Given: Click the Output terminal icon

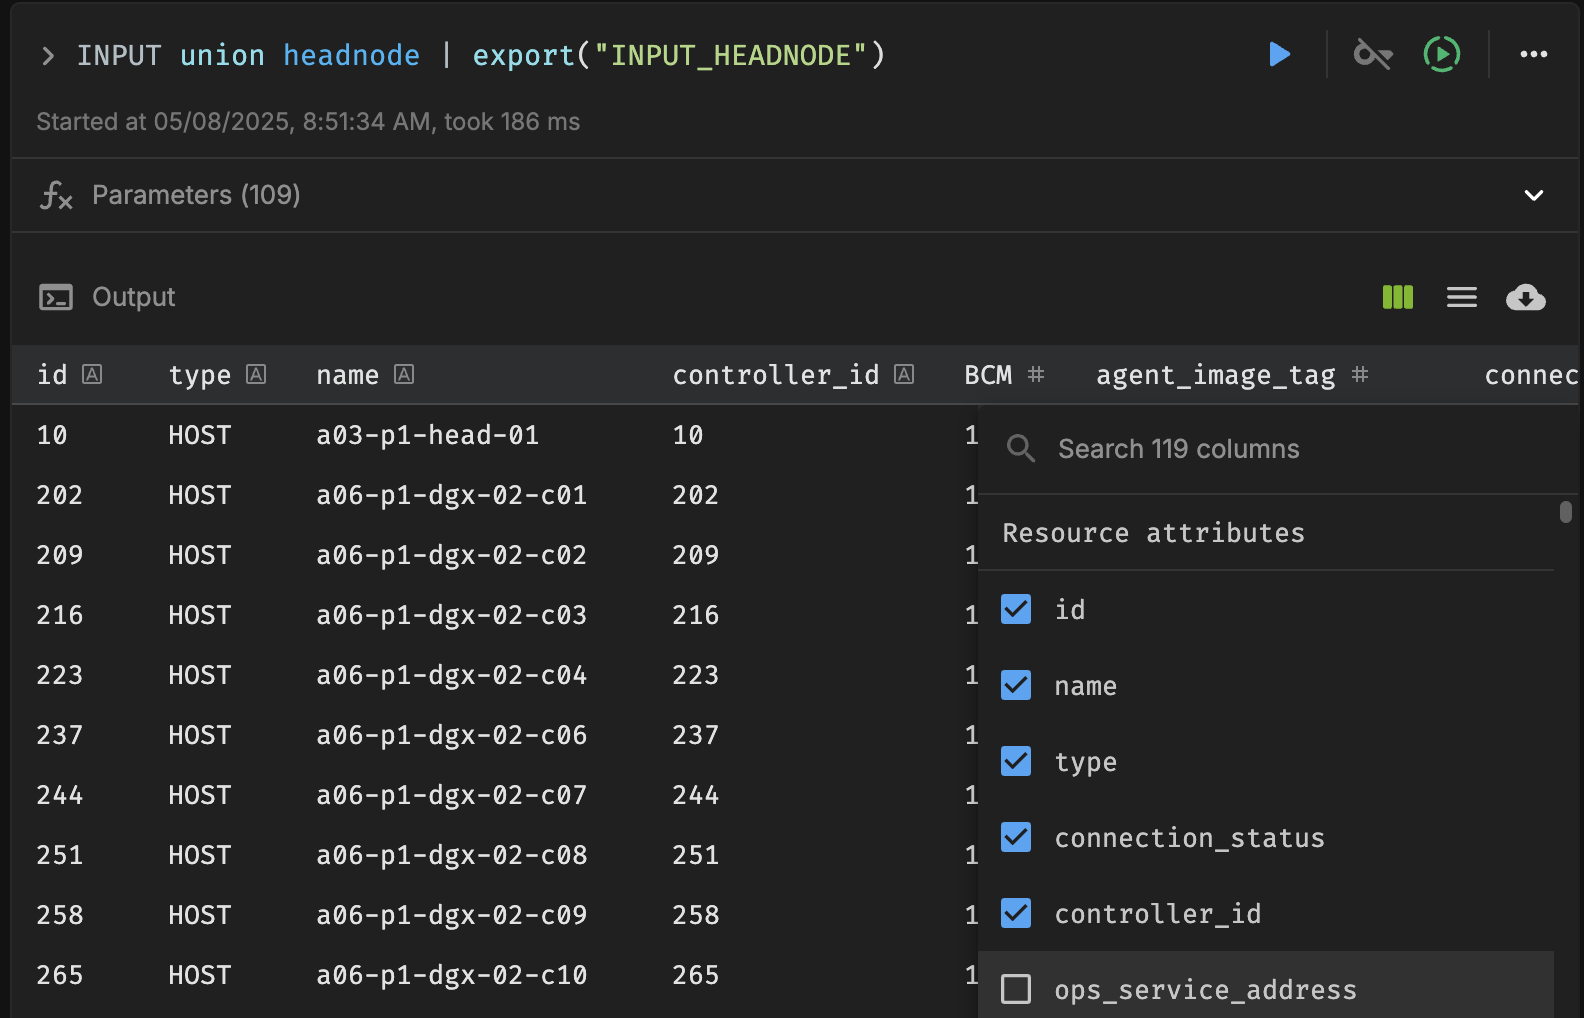Looking at the screenshot, I should 56,297.
